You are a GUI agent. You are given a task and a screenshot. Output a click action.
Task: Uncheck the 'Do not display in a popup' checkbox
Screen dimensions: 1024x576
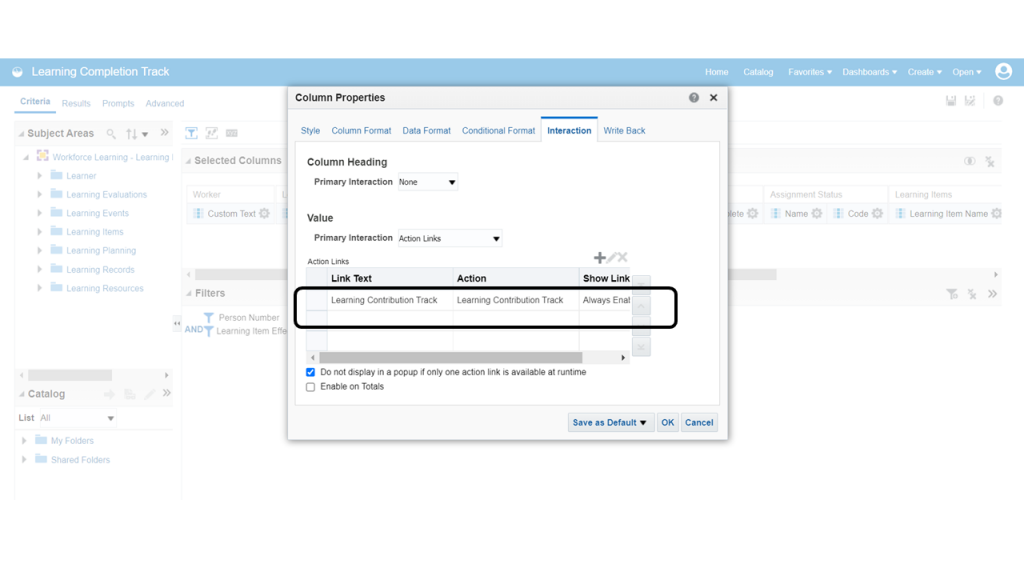click(x=311, y=372)
